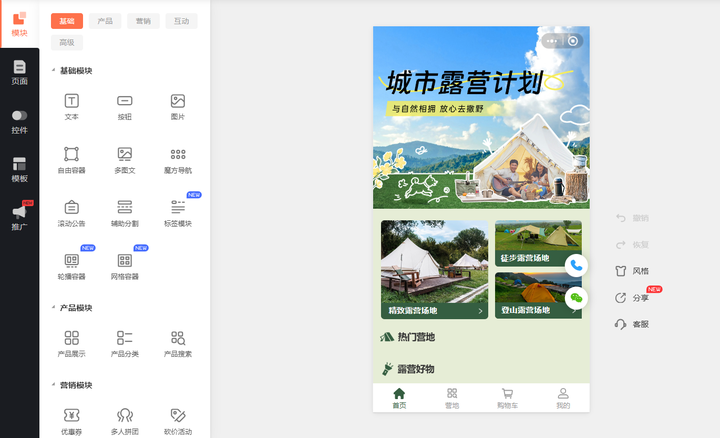This screenshot has height=438, width=720.
Task: Add the 产品分类 module
Action: tap(124, 344)
